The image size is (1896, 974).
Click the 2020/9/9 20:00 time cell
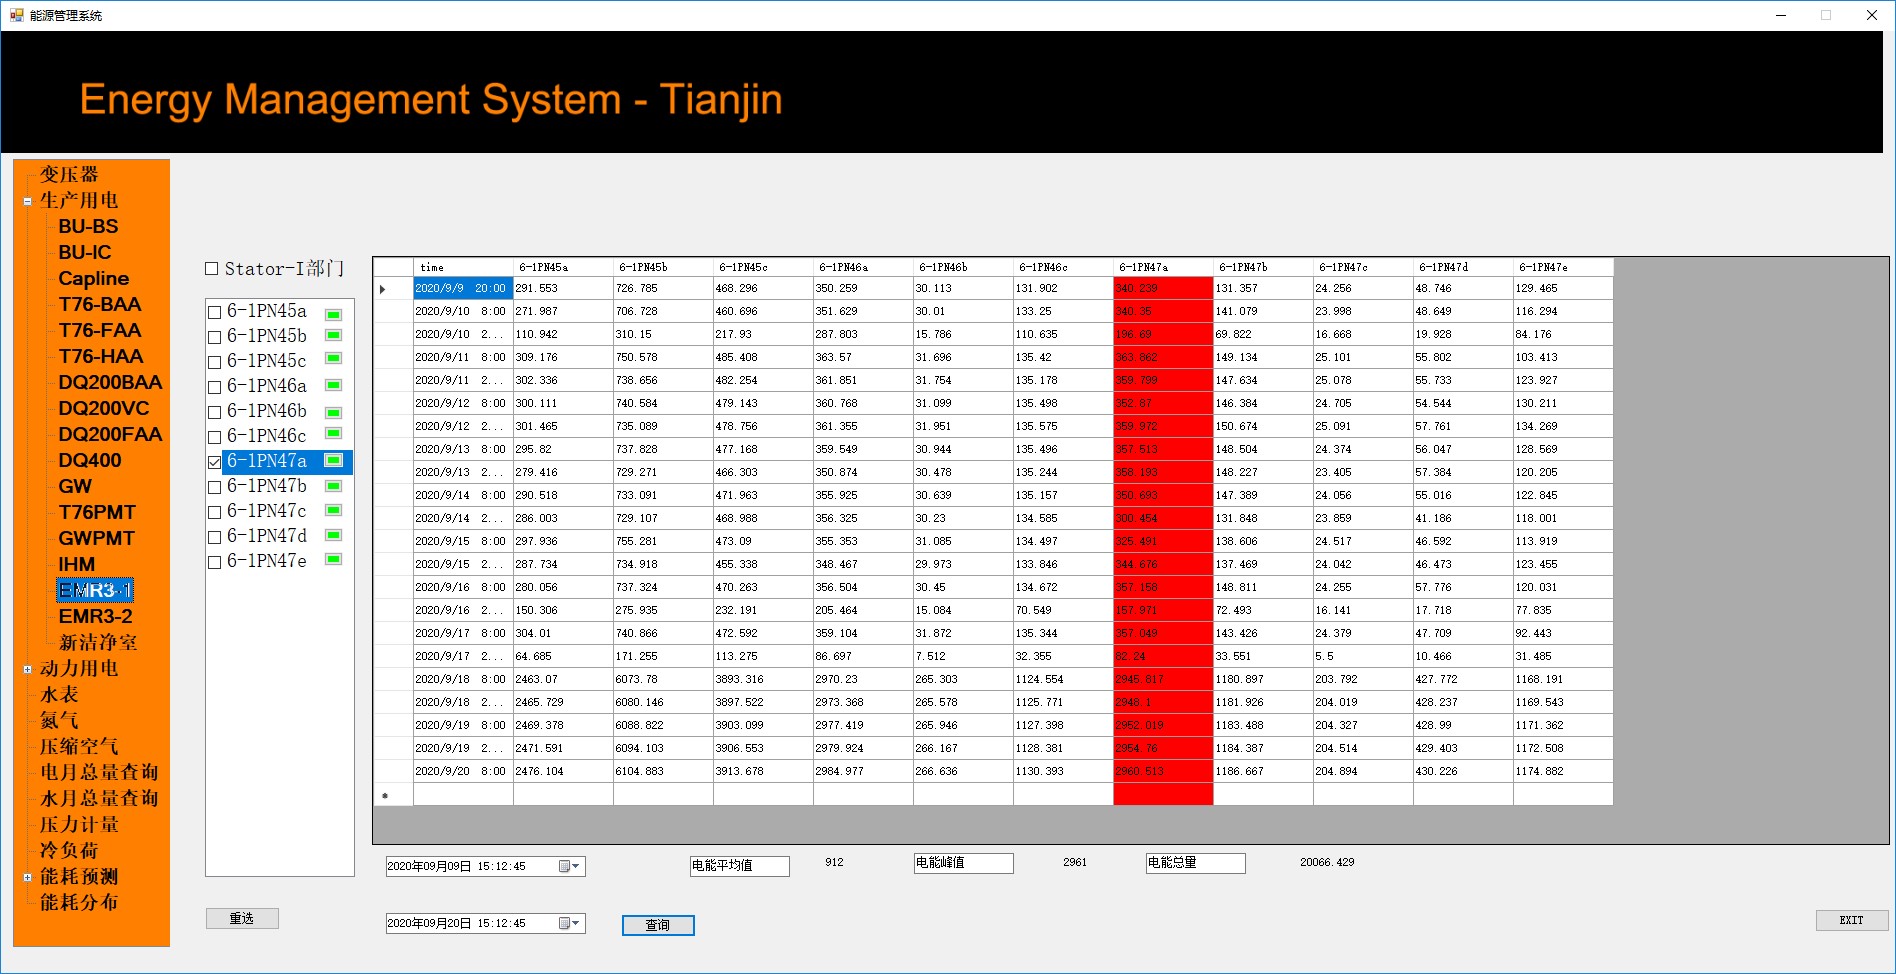[463, 288]
